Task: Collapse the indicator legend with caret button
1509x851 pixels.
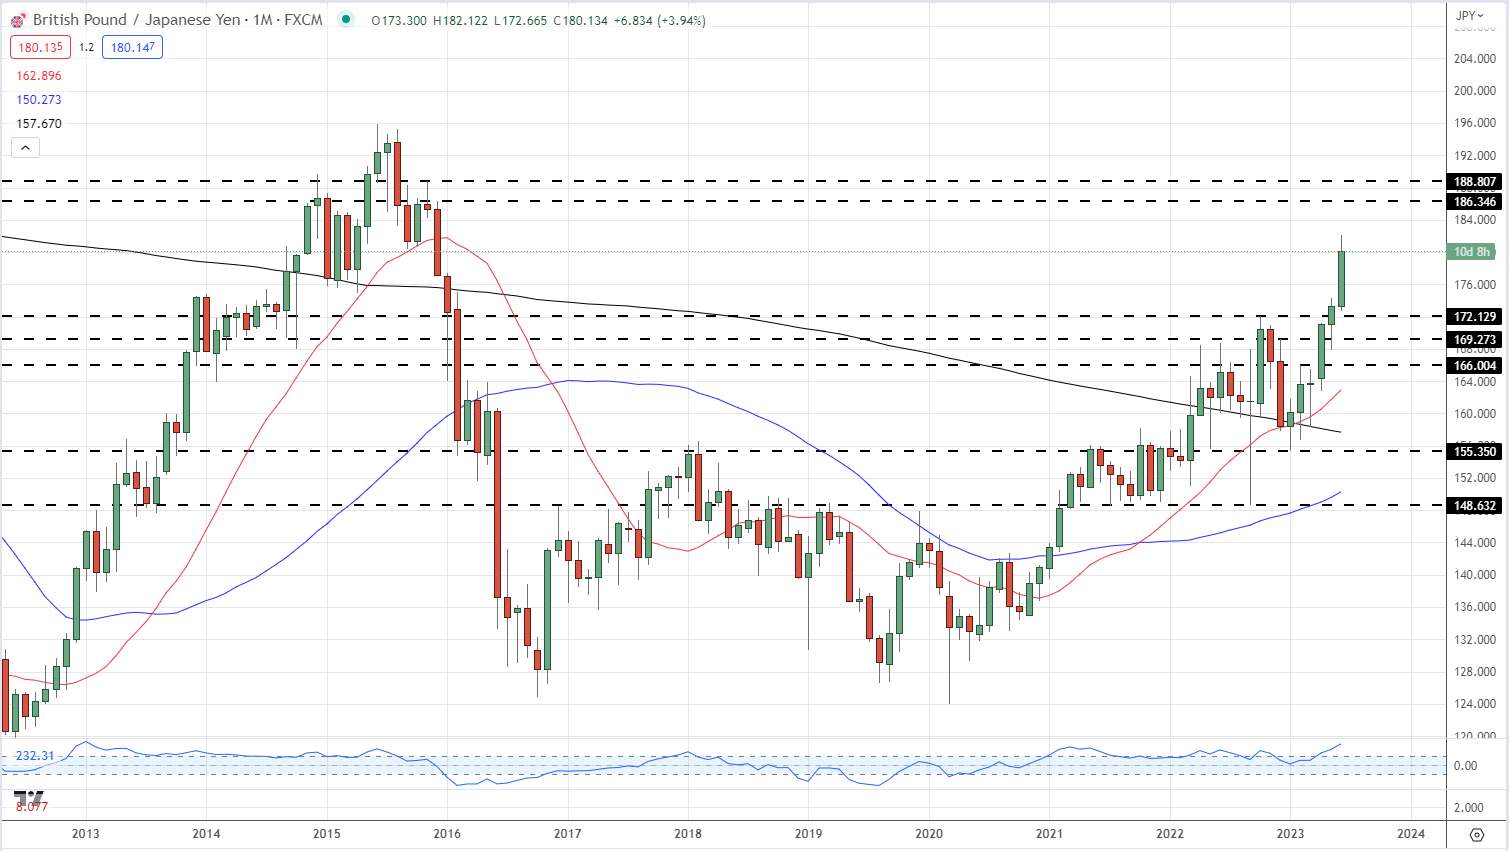Action: (x=25, y=148)
